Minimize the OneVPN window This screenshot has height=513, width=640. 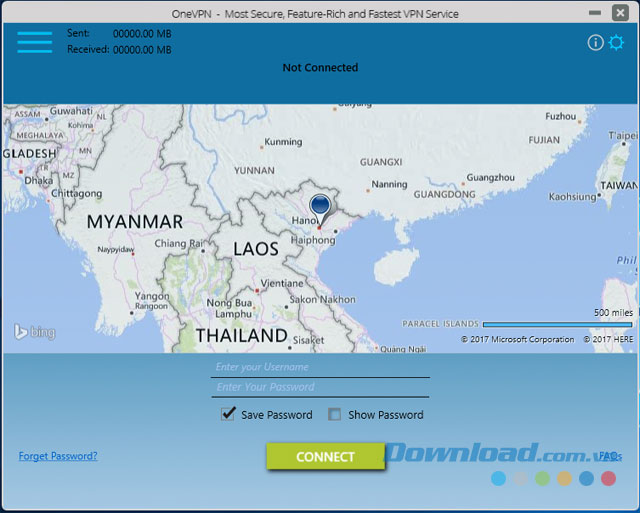(595, 13)
